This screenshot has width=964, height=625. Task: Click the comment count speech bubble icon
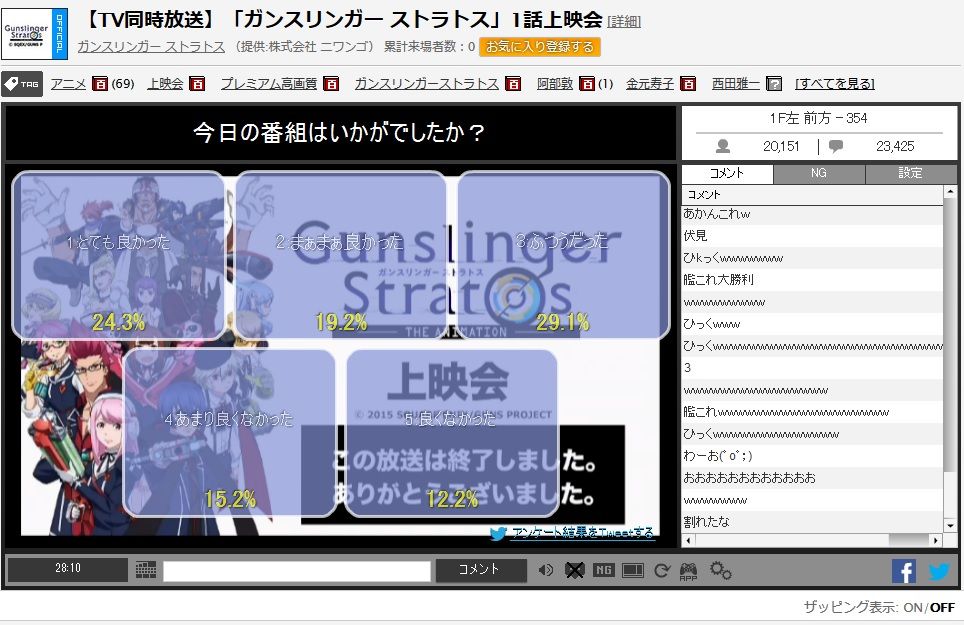click(x=836, y=146)
